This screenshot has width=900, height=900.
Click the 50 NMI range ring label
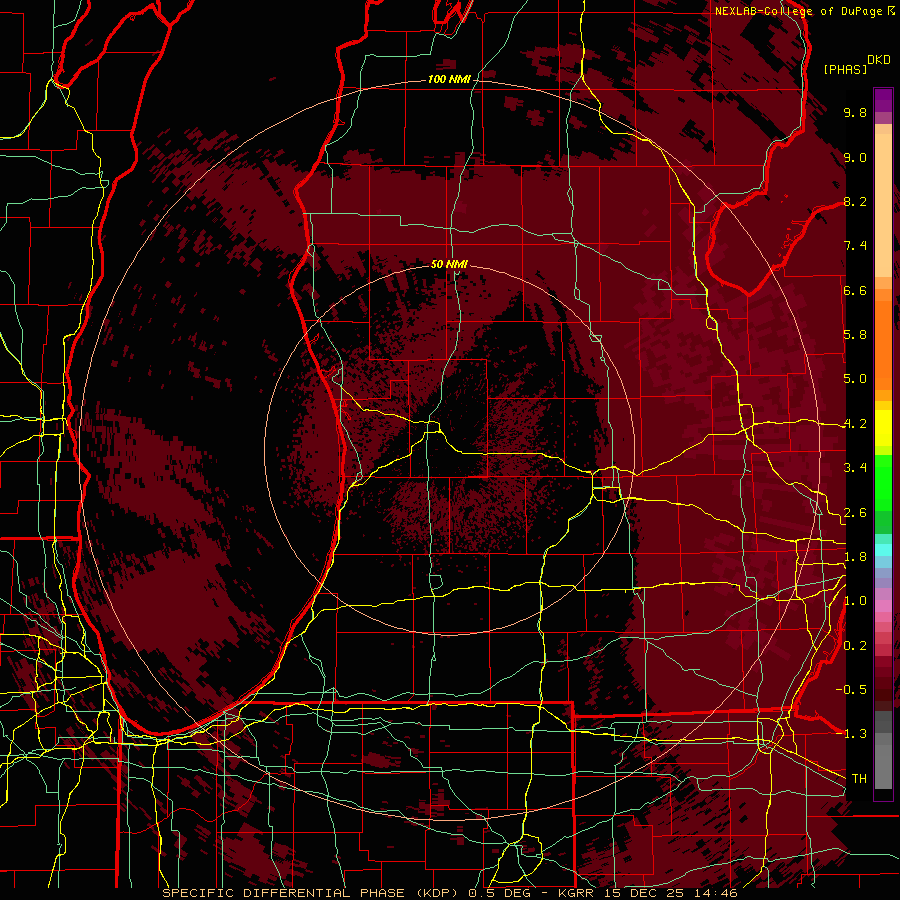(449, 264)
